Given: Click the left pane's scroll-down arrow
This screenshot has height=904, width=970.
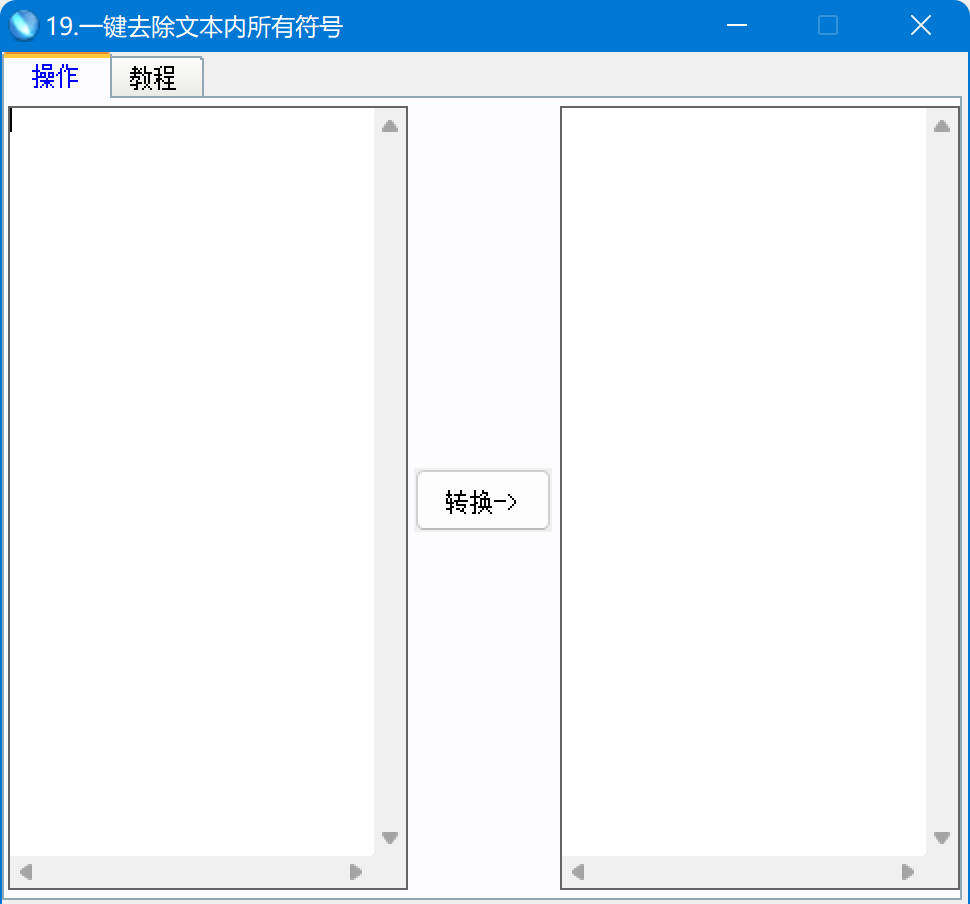Looking at the screenshot, I should [x=390, y=838].
